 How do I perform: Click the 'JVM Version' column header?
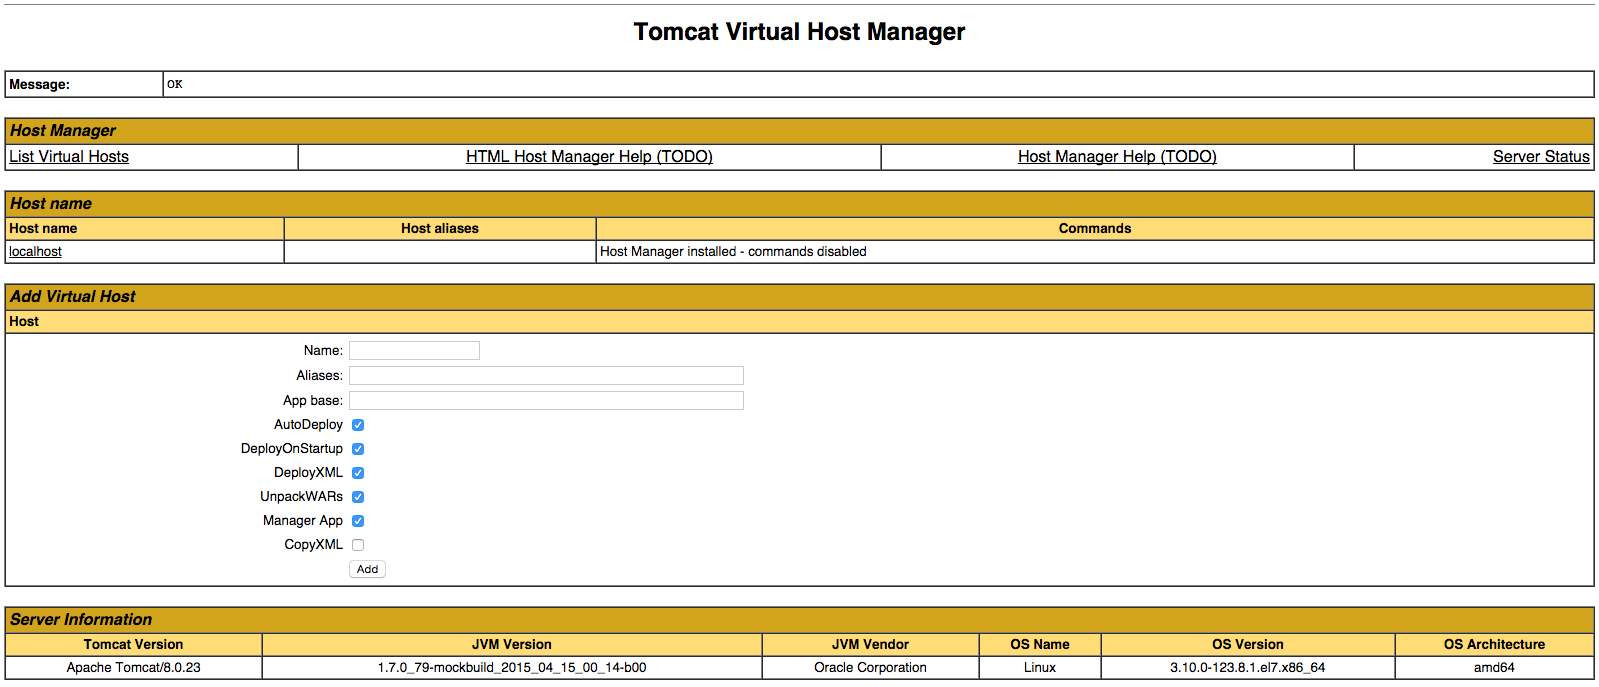pyautogui.click(x=512, y=645)
